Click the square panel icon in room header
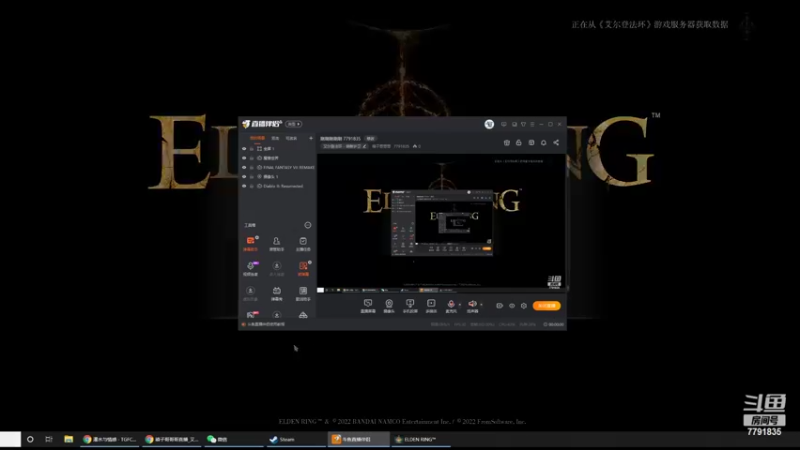 point(531,143)
